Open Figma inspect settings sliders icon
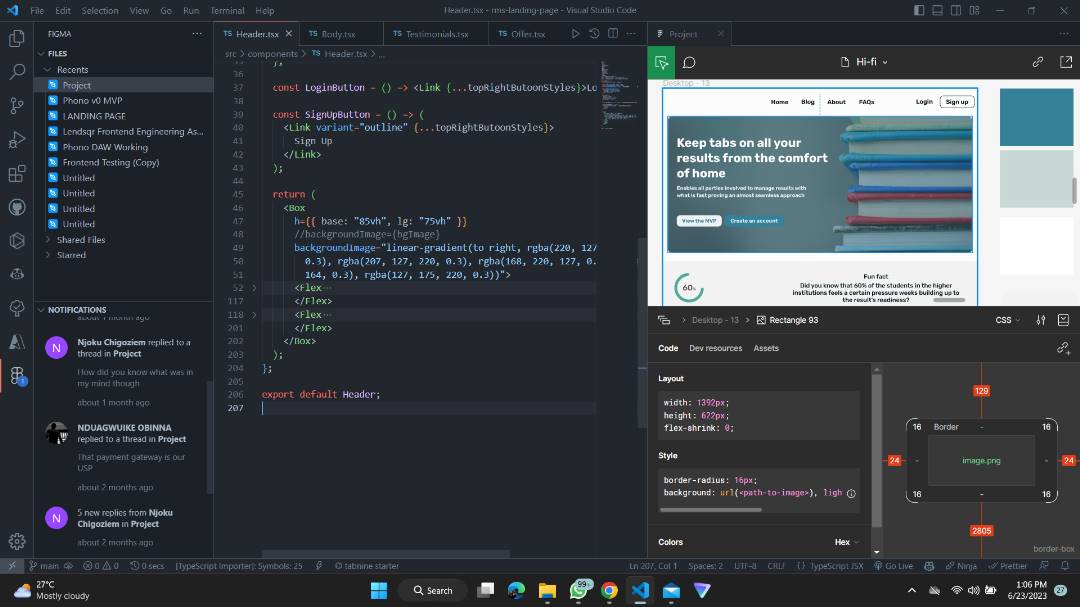This screenshot has height=607, width=1080. tap(1041, 320)
